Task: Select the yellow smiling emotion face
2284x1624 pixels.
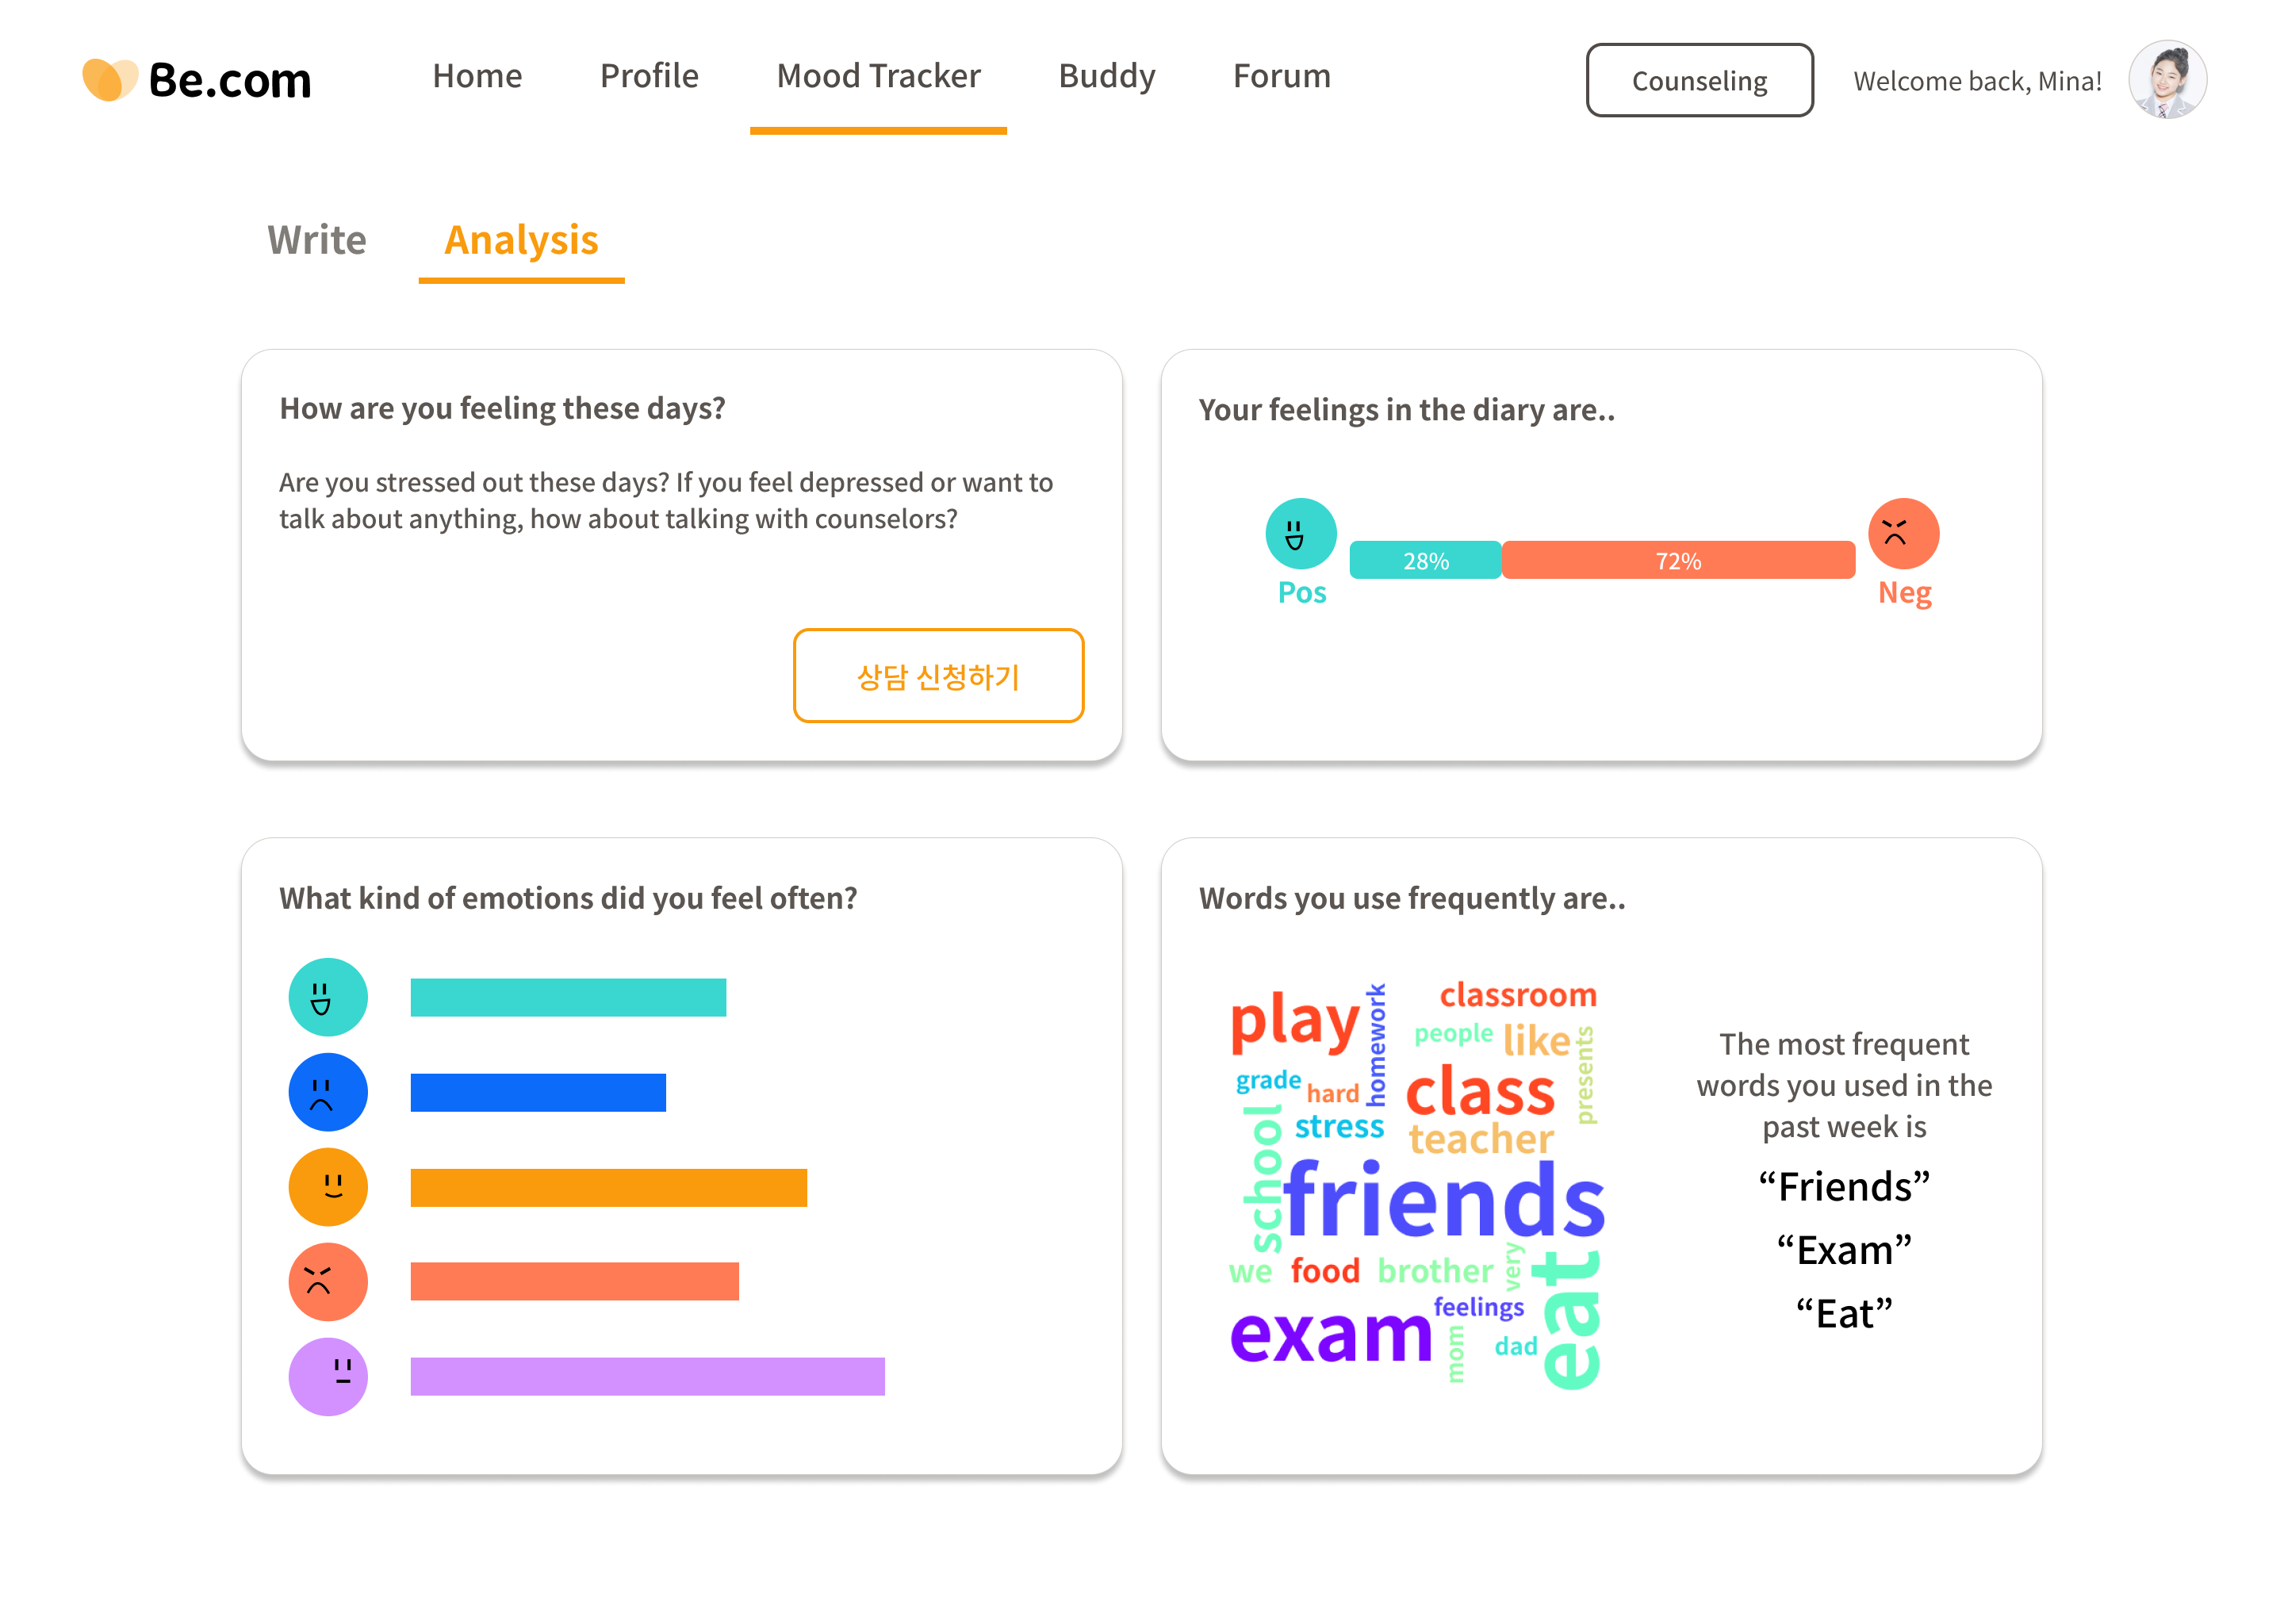Action: [328, 1187]
